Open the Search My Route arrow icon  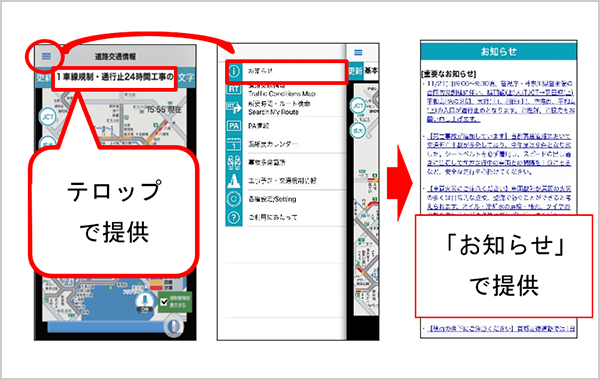[x=234, y=108]
